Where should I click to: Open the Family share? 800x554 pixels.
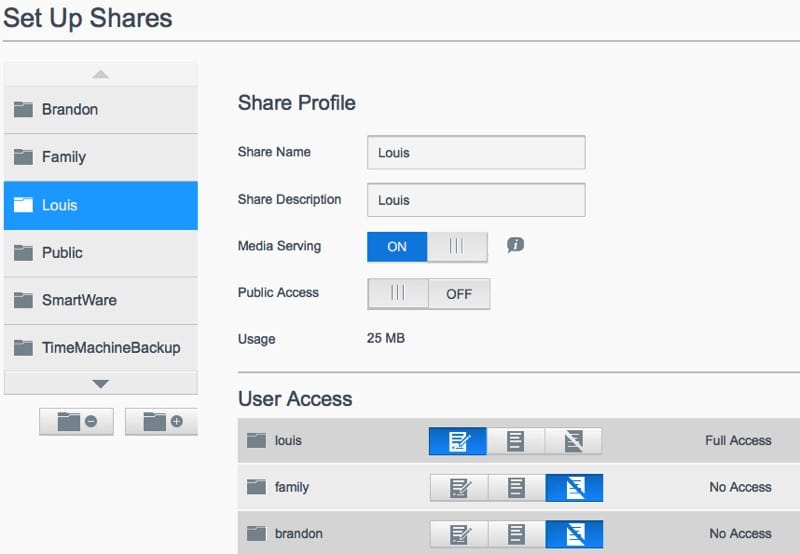point(100,157)
